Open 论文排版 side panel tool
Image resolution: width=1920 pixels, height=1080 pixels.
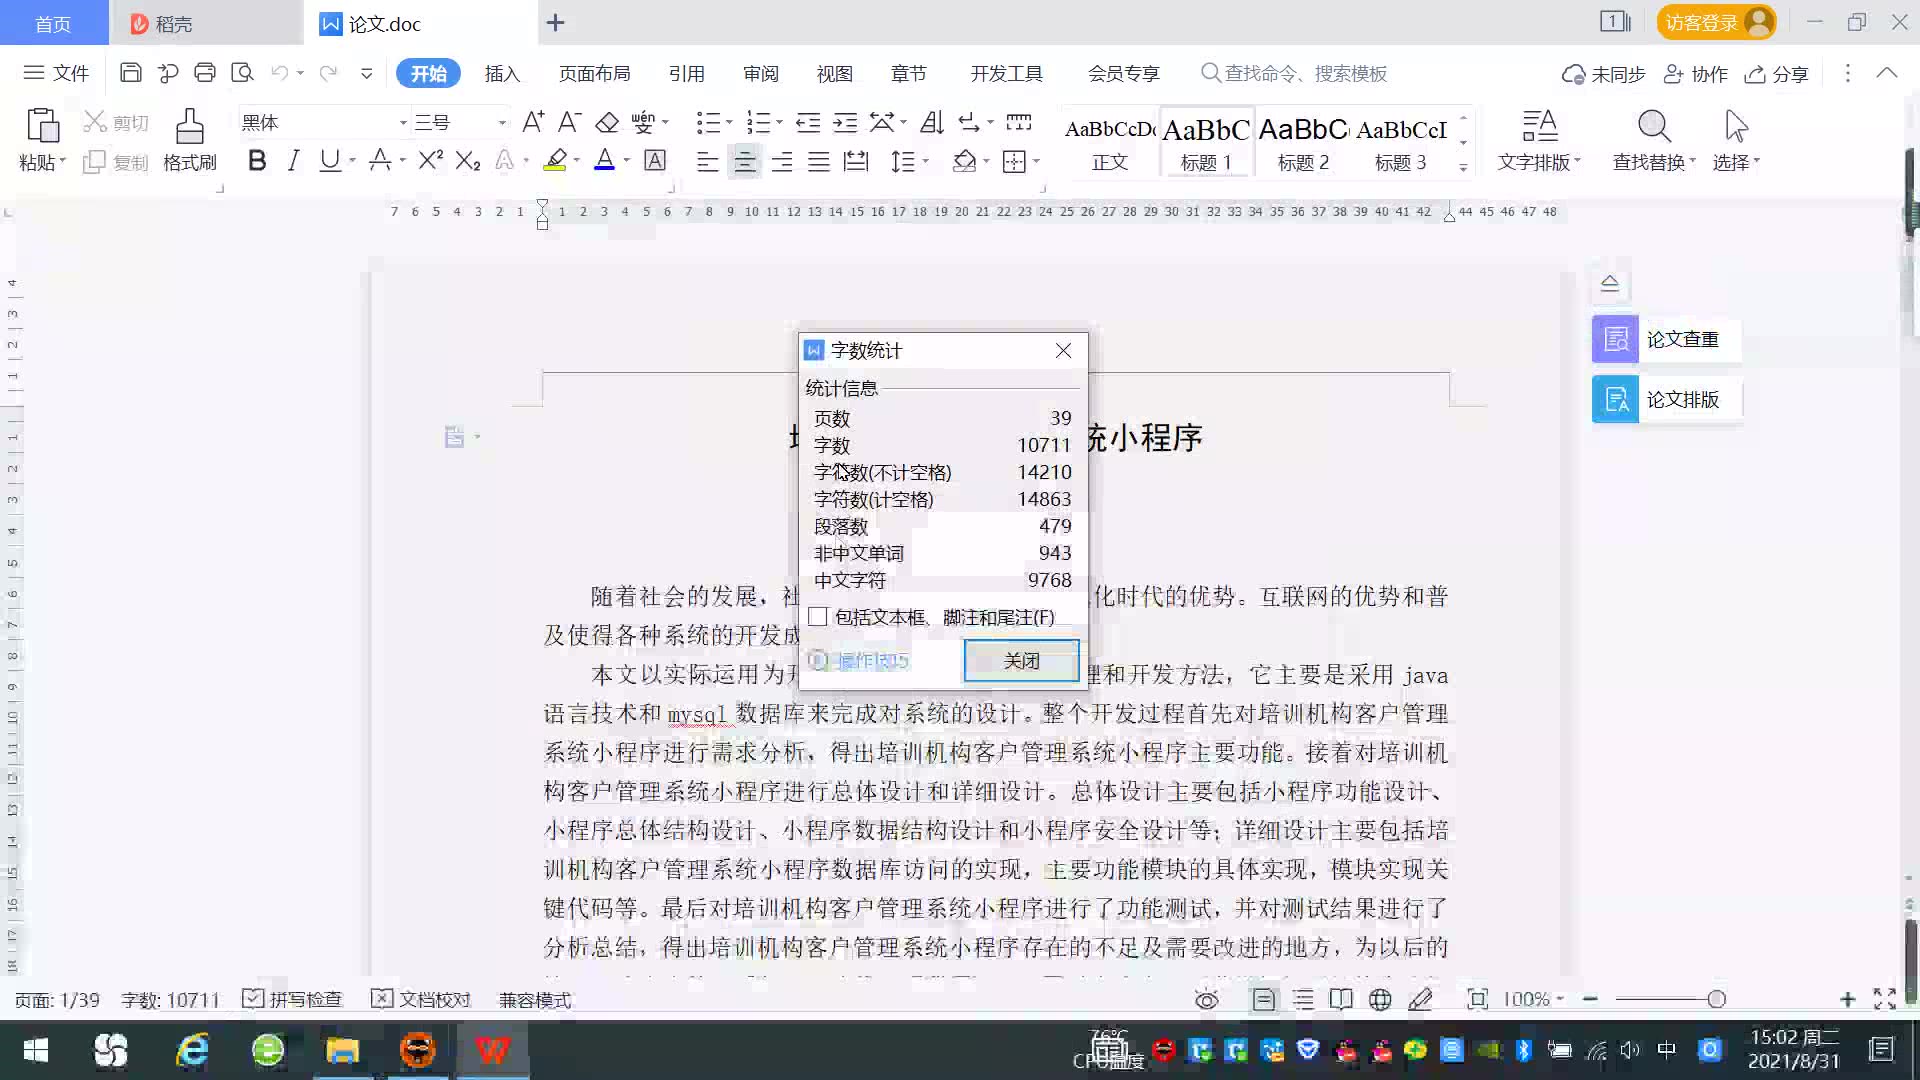(1666, 399)
